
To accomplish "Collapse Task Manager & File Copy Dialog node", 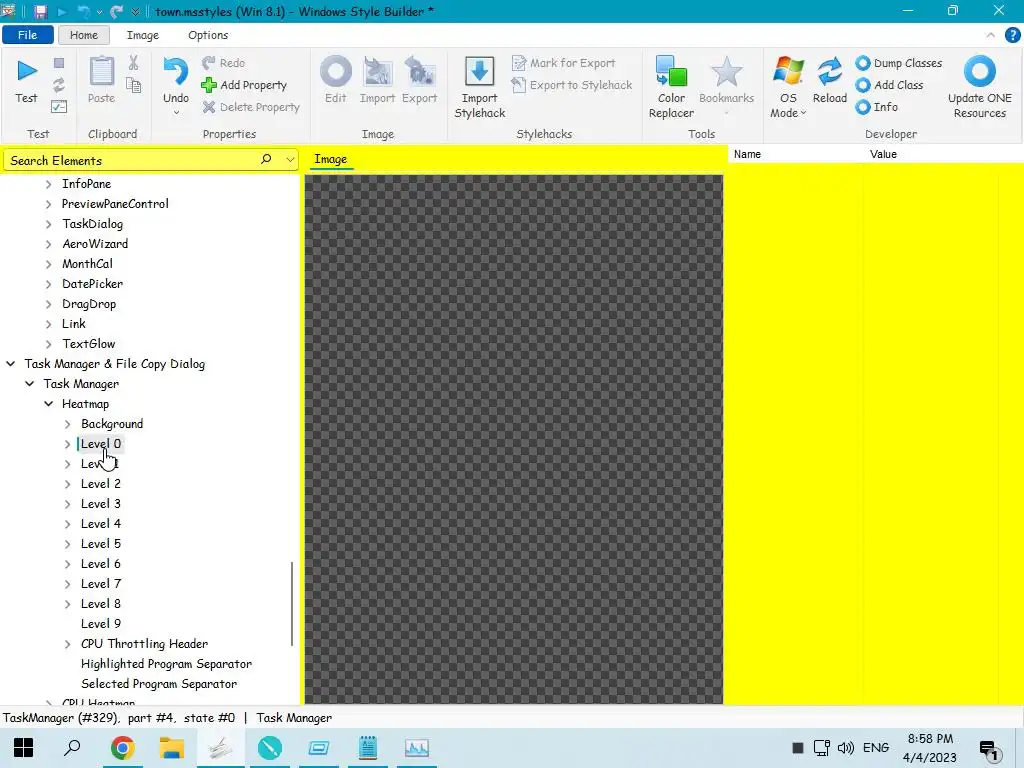I will tap(10, 364).
